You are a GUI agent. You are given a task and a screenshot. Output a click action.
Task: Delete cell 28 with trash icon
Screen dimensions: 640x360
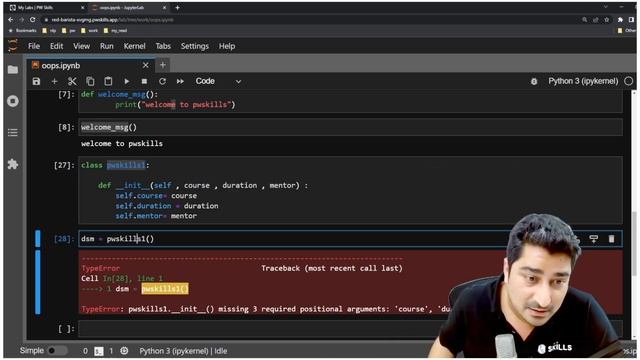611,239
